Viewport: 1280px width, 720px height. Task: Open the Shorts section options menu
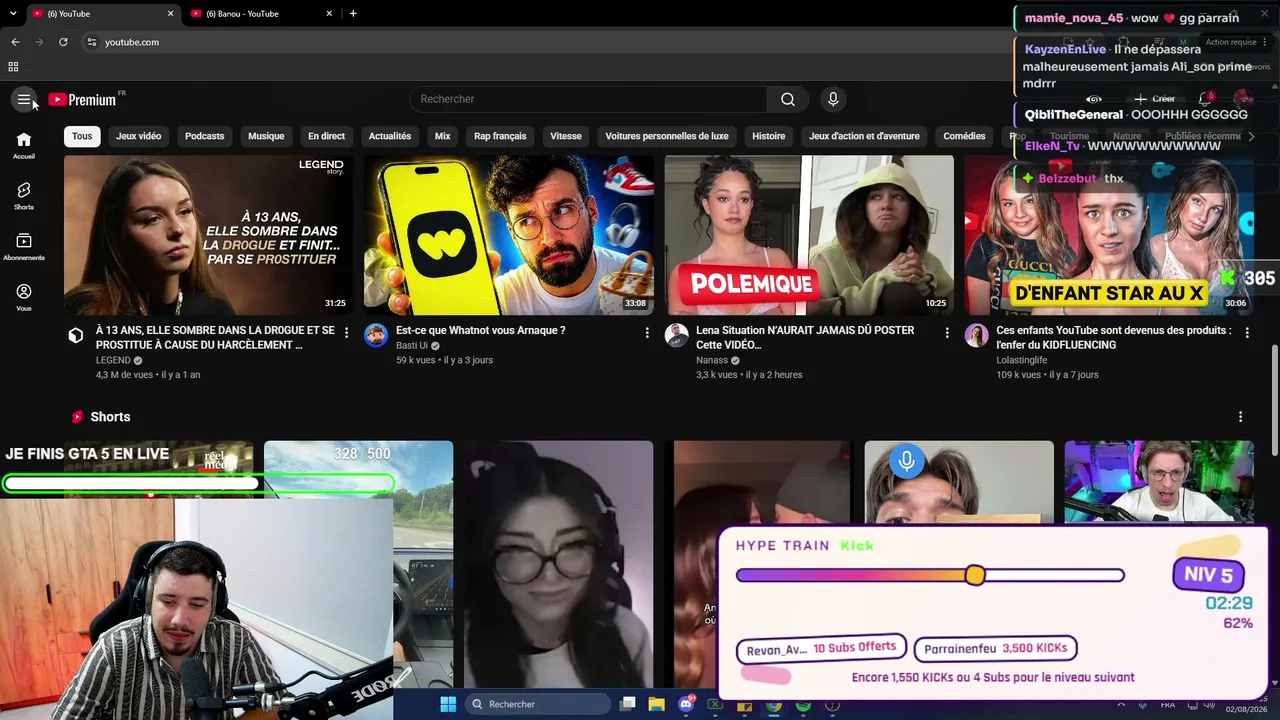pos(1240,417)
